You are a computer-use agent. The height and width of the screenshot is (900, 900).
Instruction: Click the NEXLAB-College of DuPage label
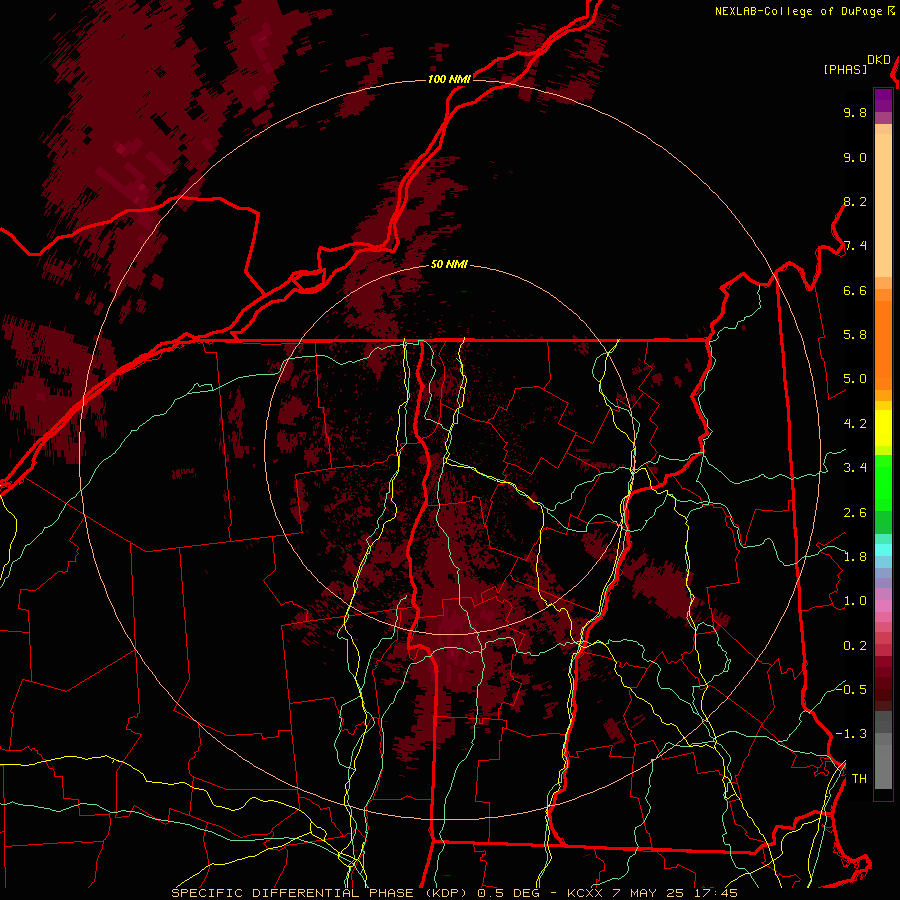click(x=798, y=11)
